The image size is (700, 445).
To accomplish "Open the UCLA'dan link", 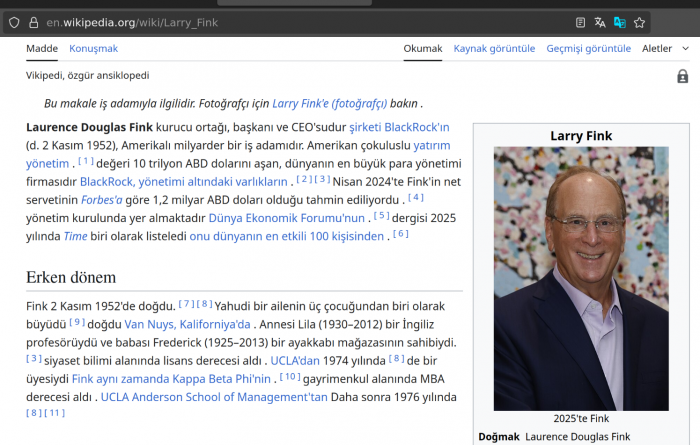I will point(295,361).
